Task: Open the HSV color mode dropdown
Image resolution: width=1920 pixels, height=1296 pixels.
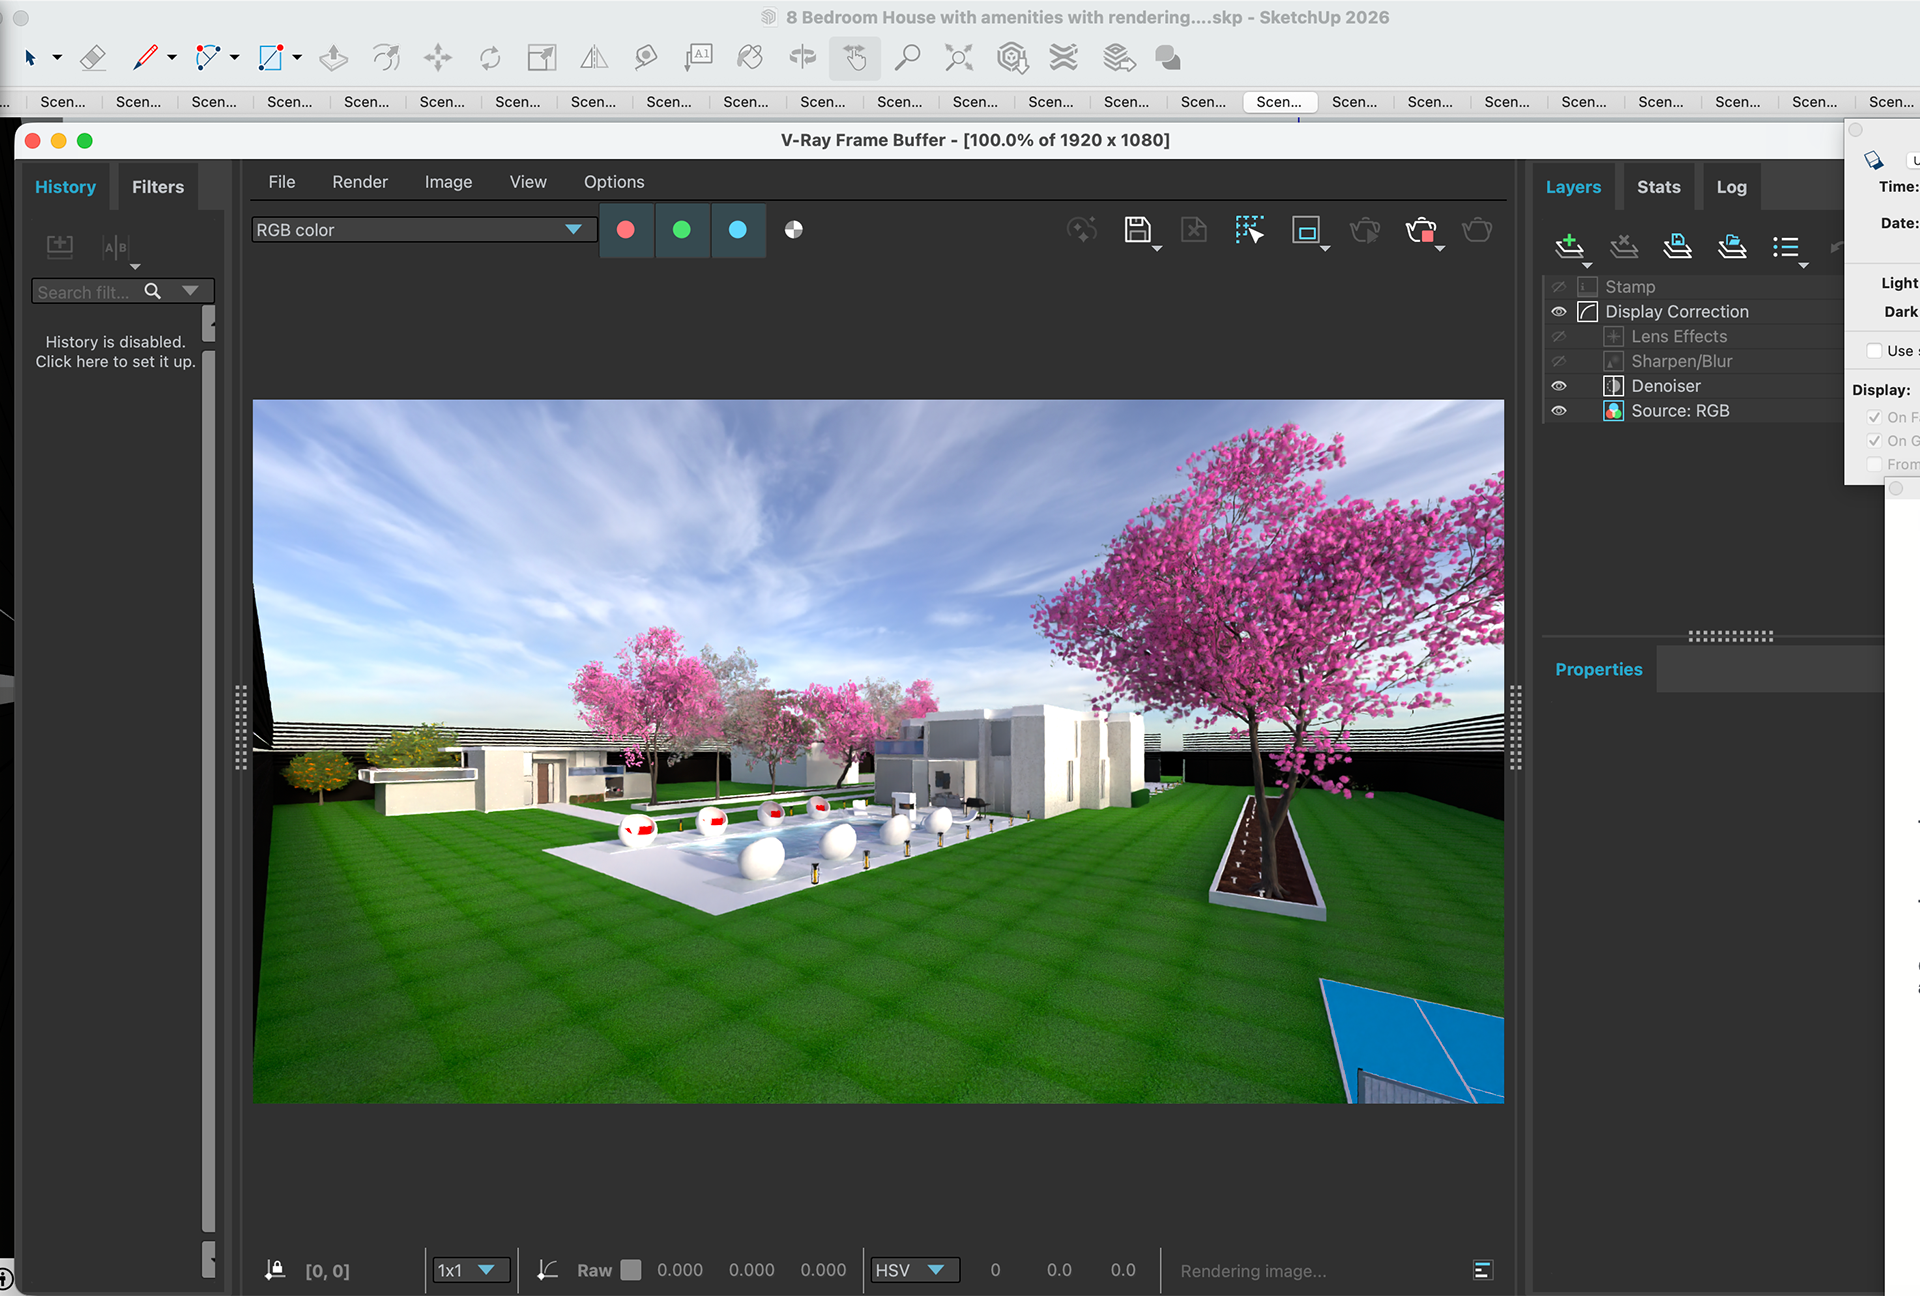Action: [914, 1270]
